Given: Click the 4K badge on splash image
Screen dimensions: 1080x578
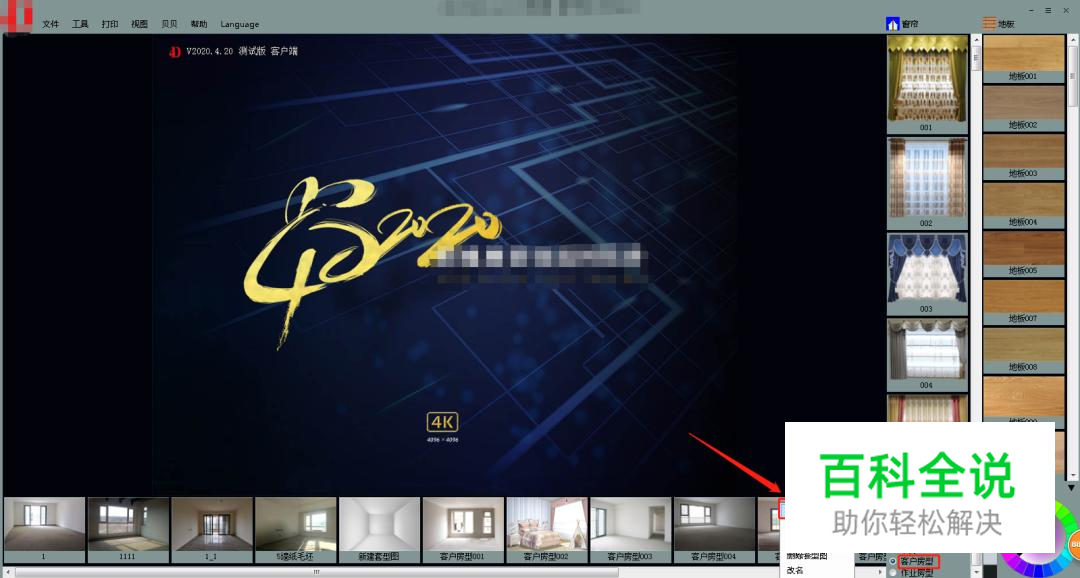Looking at the screenshot, I should [442, 422].
